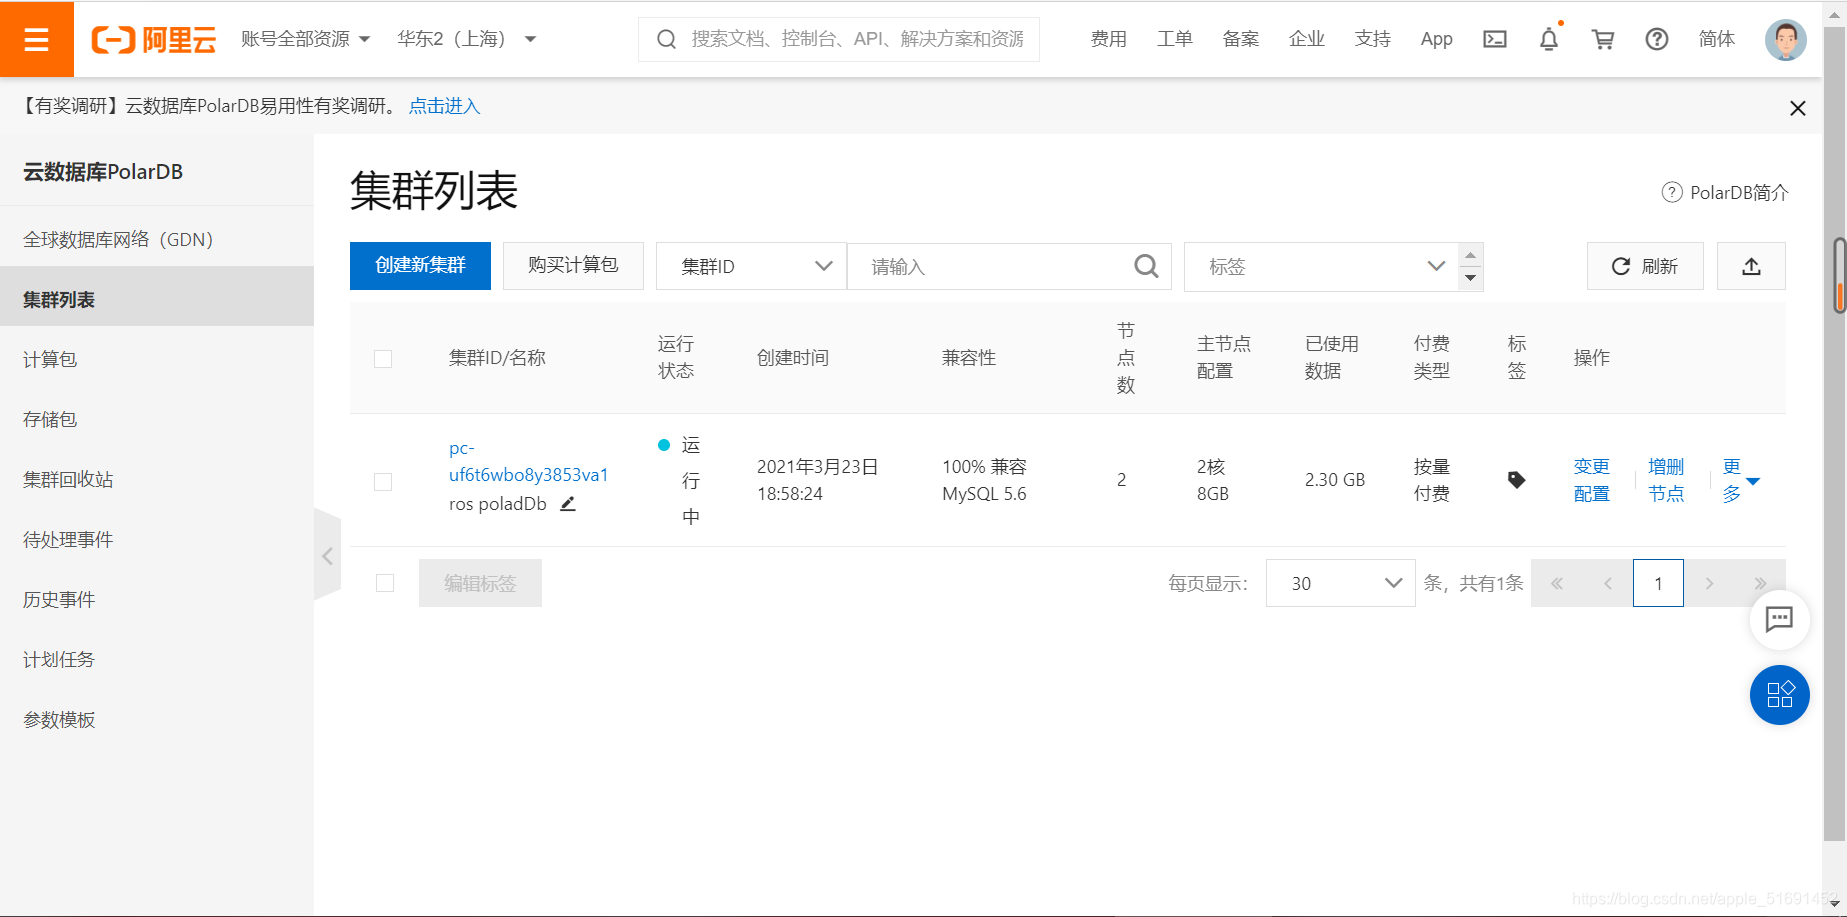Close the PolarDB survey banner
The height and width of the screenshot is (917, 1847).
[1798, 108]
